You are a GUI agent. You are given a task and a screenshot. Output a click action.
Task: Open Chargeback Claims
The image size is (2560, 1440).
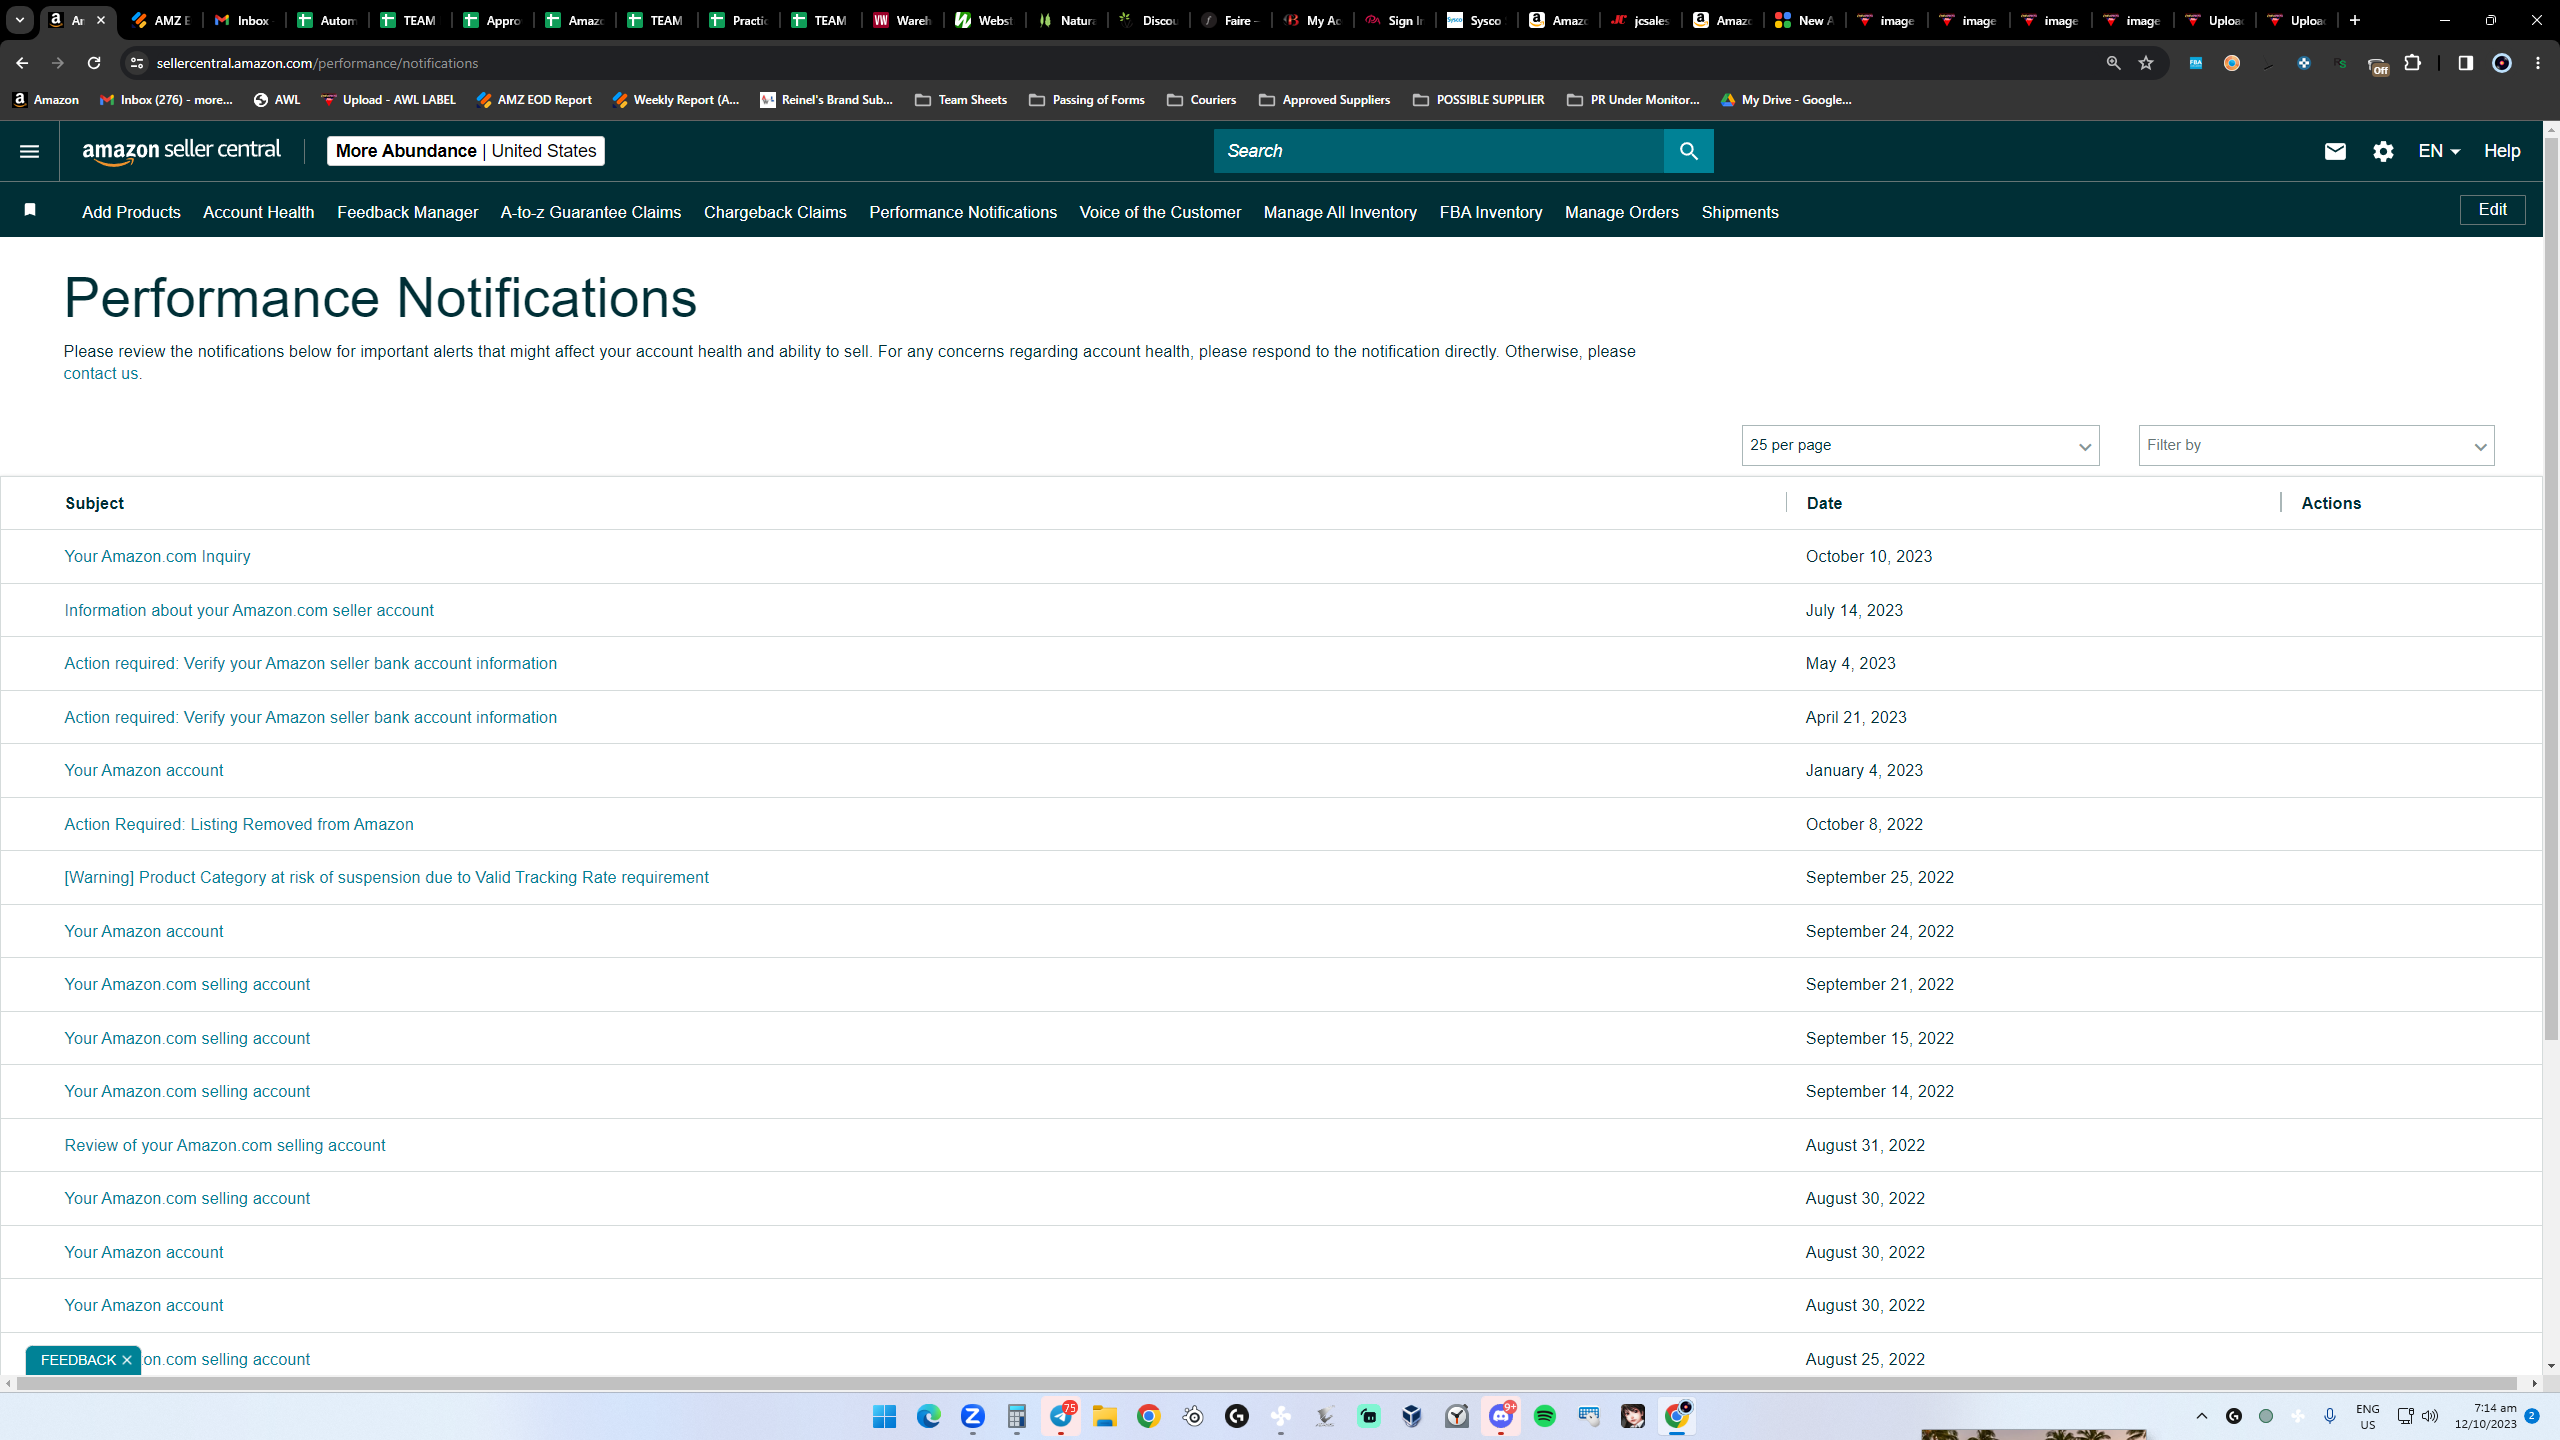[775, 212]
